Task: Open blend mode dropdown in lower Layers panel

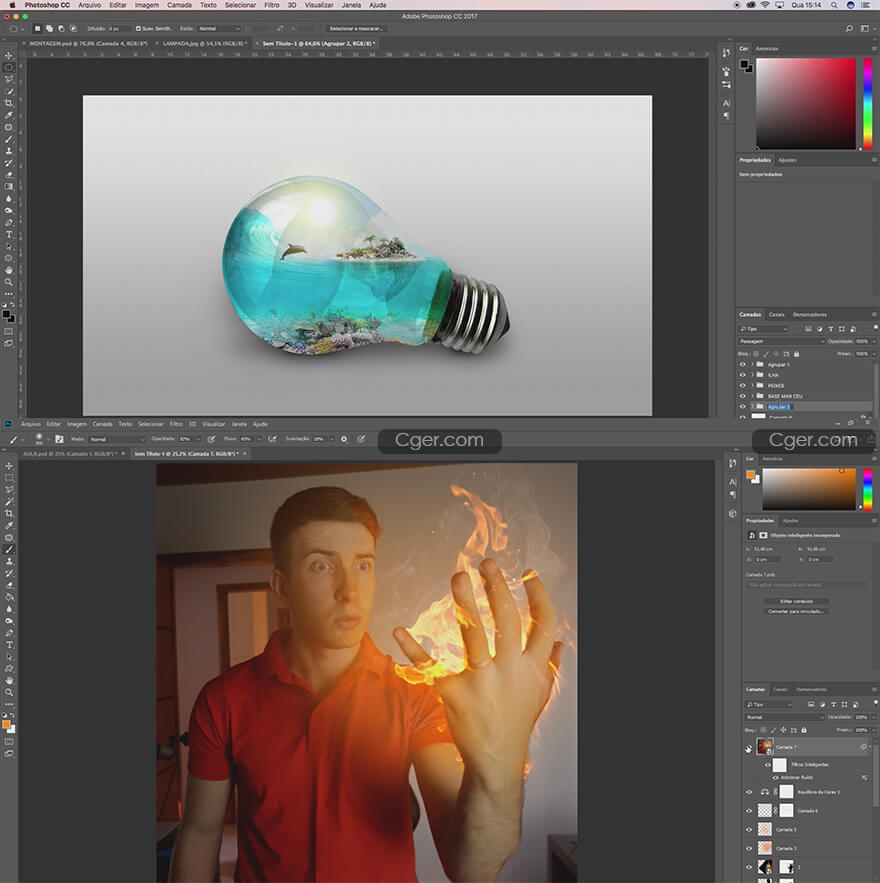Action: coord(784,717)
